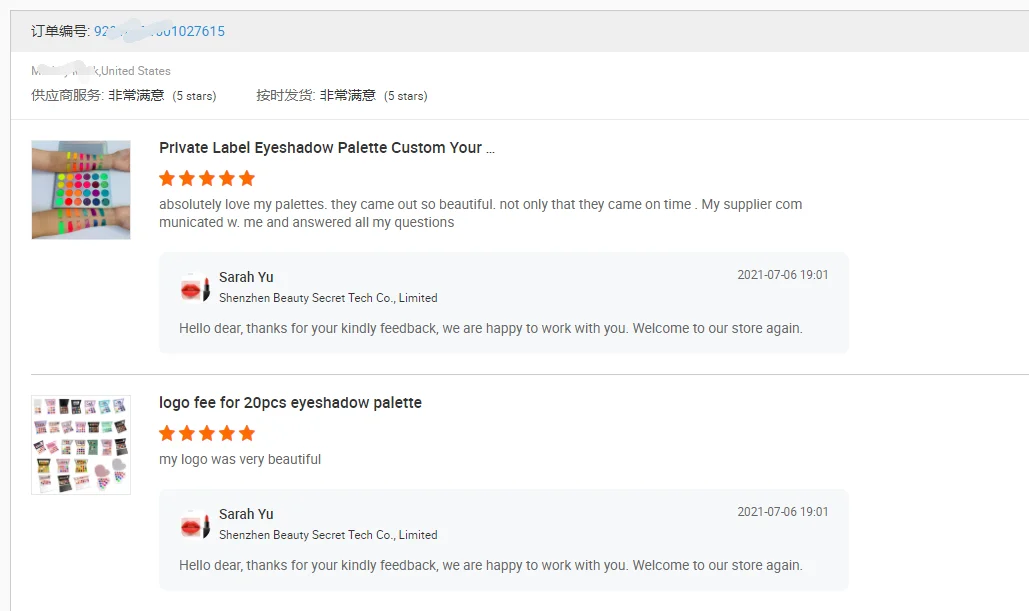
Task: Click fifth star of the Private Label review rating
Action: pos(247,179)
